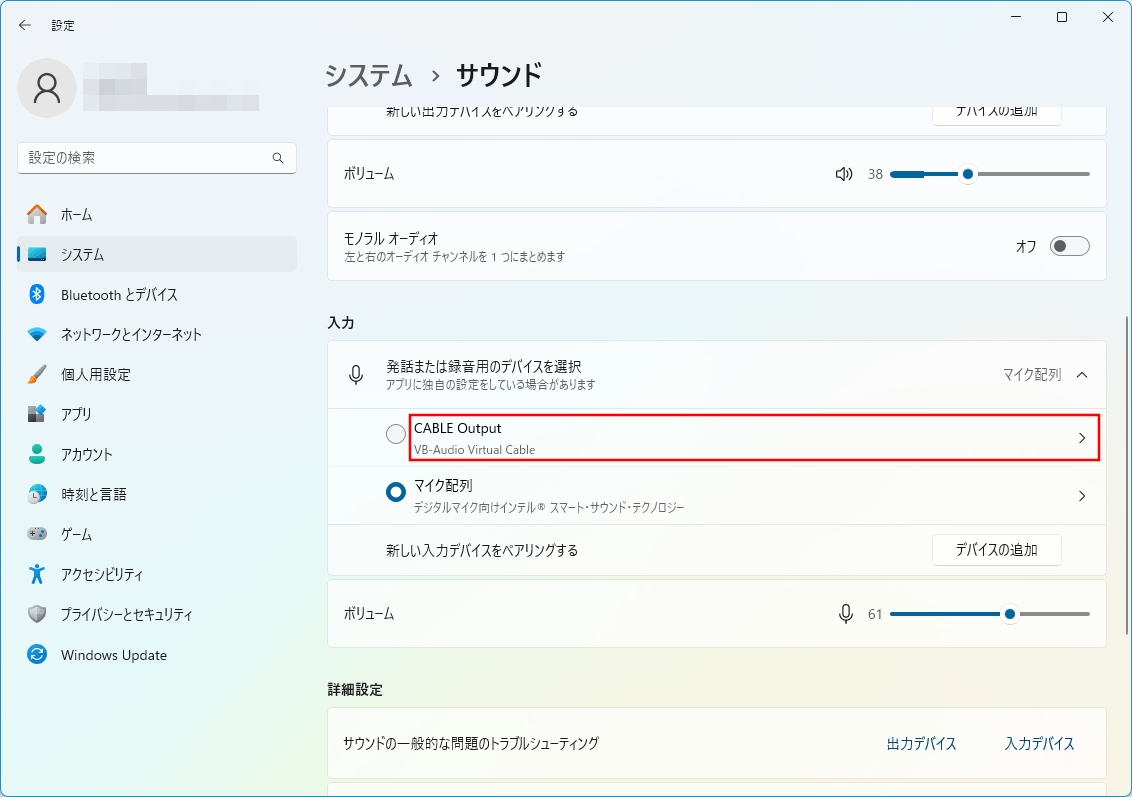Select CABLE Output radio button
1132x797 pixels.
pyautogui.click(x=396, y=434)
